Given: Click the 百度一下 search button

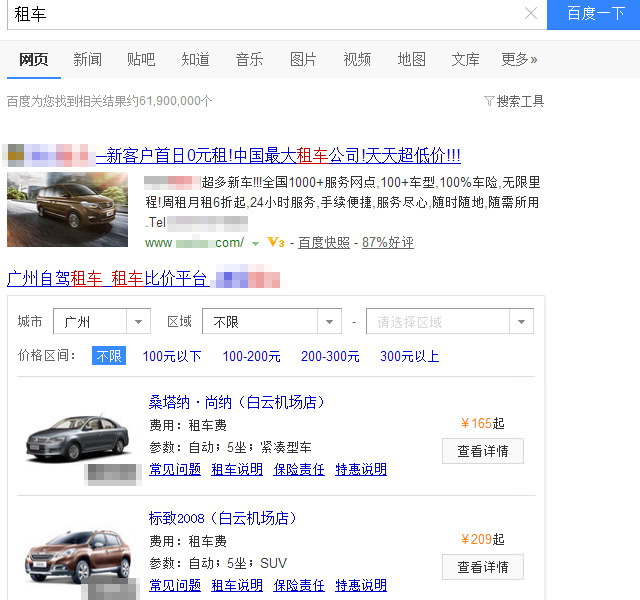Looking at the screenshot, I should (x=594, y=14).
